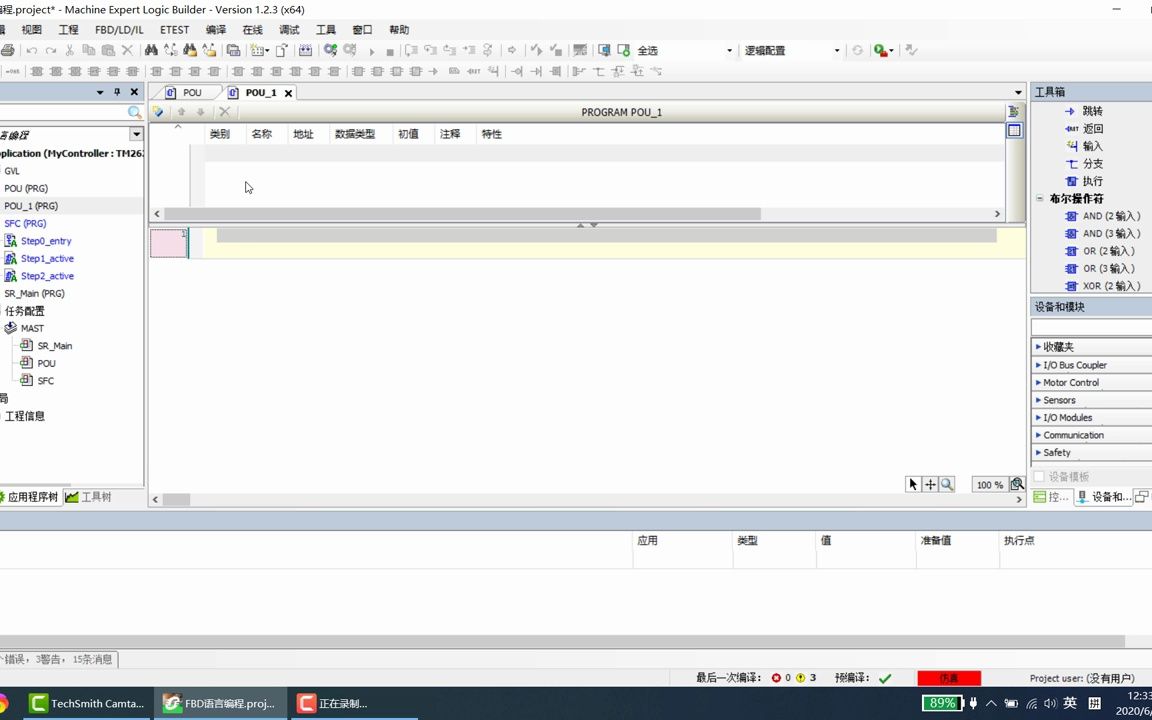The image size is (1152, 720).
Task: Select the magnifier zoom tool in editor corner
Action: click(945, 484)
